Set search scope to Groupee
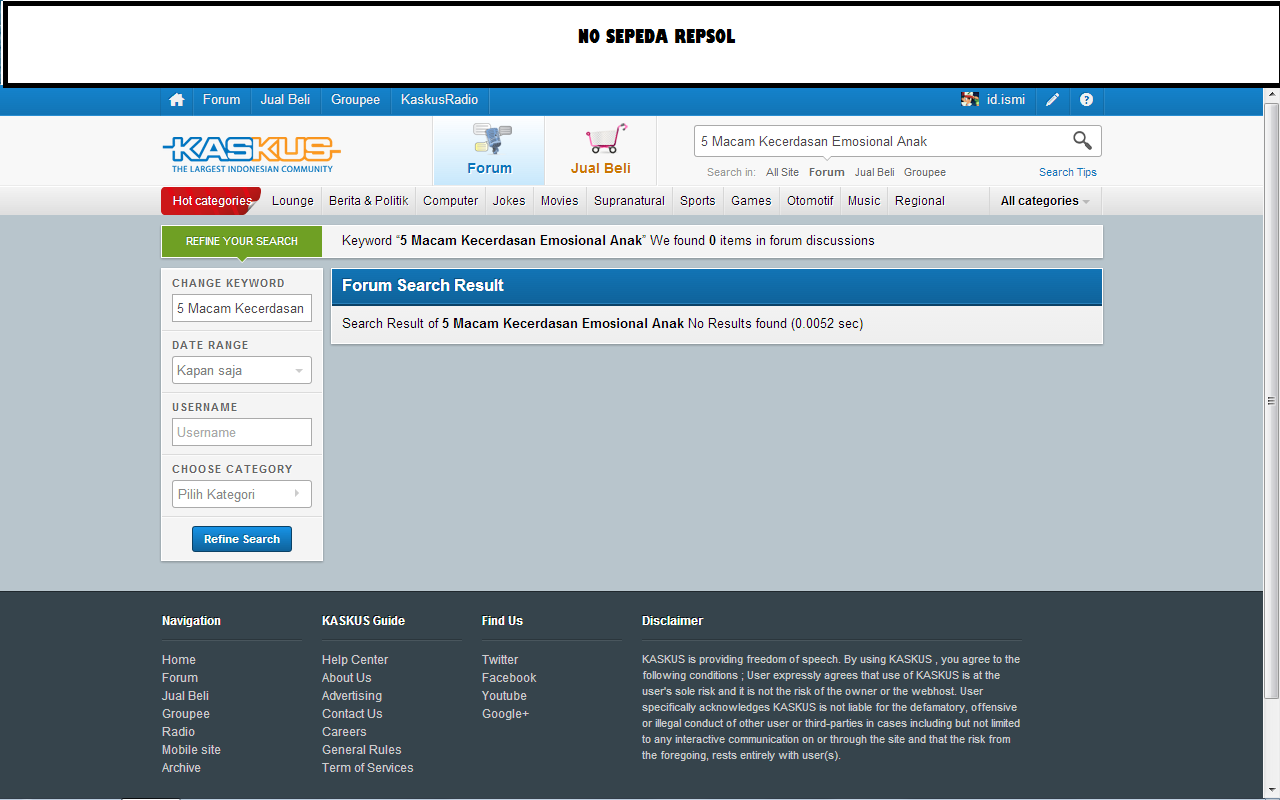This screenshot has width=1280, height=800. (925, 172)
